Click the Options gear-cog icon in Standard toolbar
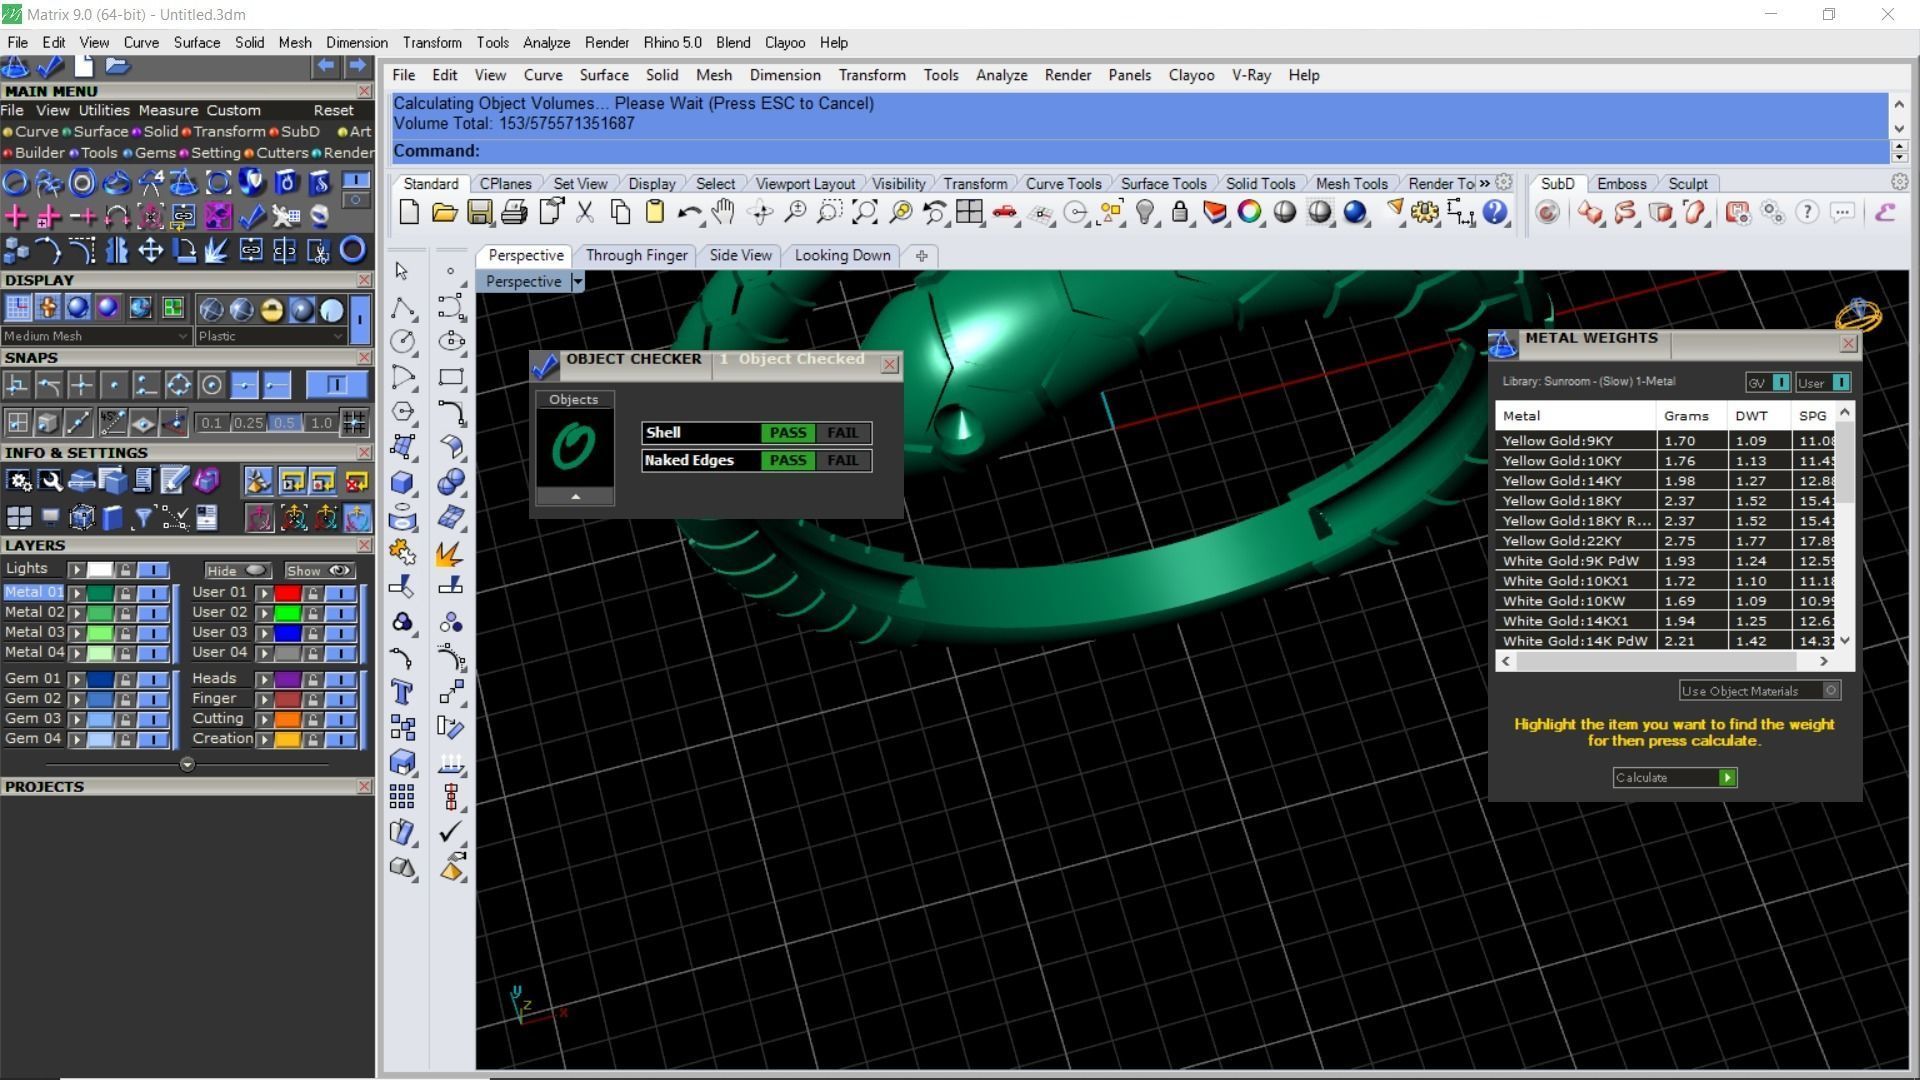The image size is (1920, 1080). [1425, 212]
